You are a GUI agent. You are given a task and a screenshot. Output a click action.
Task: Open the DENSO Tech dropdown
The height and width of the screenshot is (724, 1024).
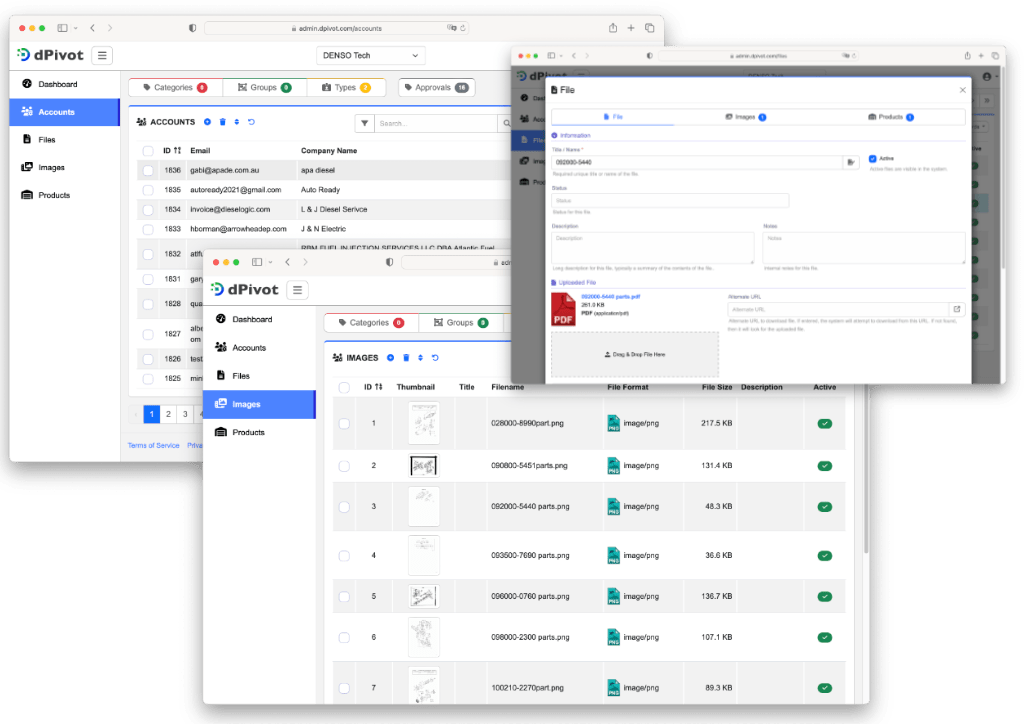coord(370,55)
